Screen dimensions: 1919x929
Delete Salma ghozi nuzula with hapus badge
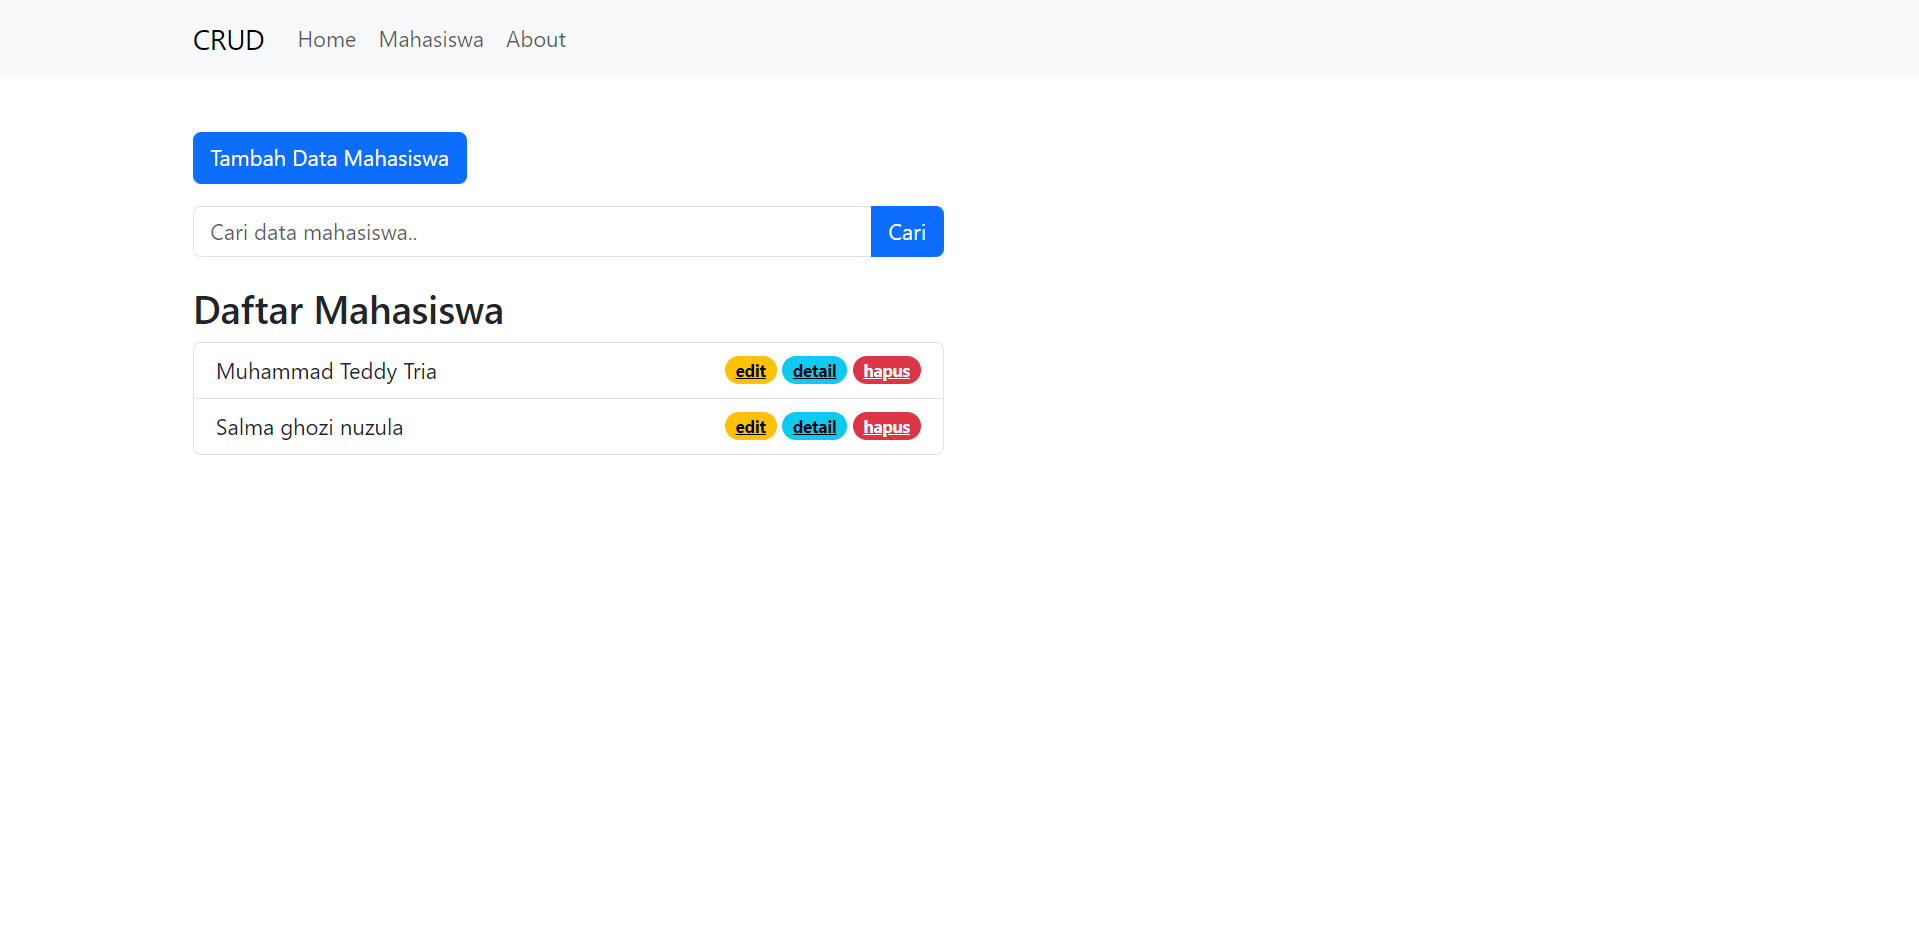887,427
